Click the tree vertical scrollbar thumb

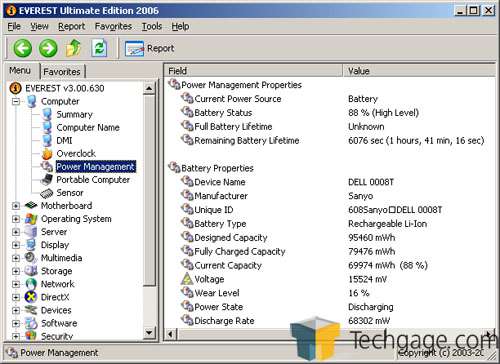click(149, 190)
